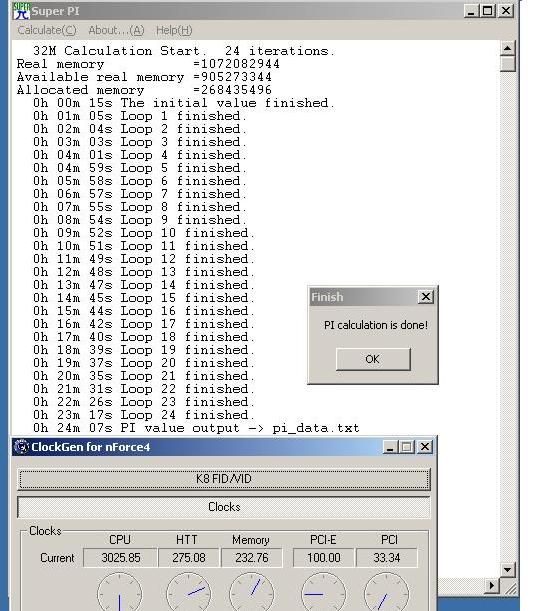Click the HTT clock dial gauge

click(188, 592)
